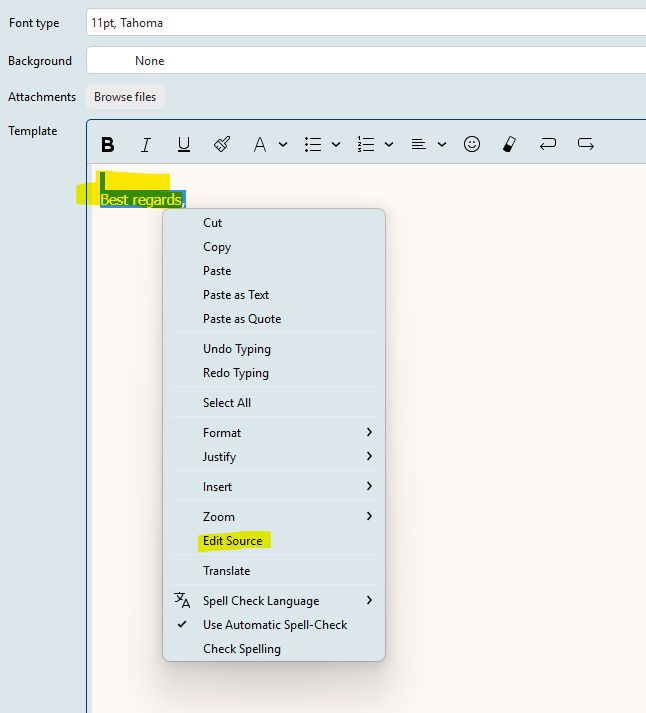The image size is (646, 713).
Task: Click the font color letter A icon
Action: [259, 145]
